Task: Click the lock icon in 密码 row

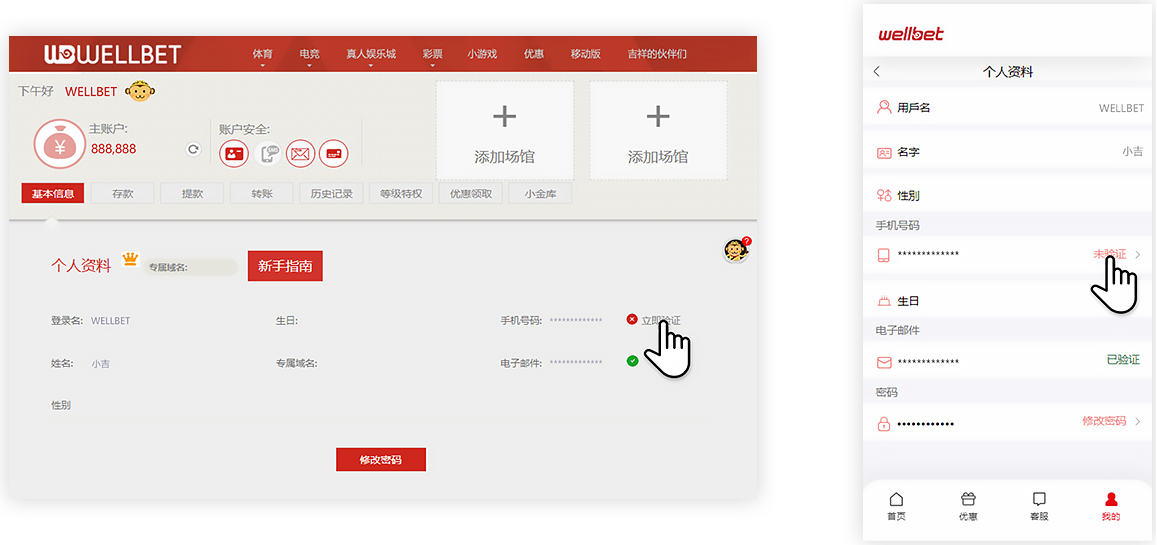Action: [883, 424]
